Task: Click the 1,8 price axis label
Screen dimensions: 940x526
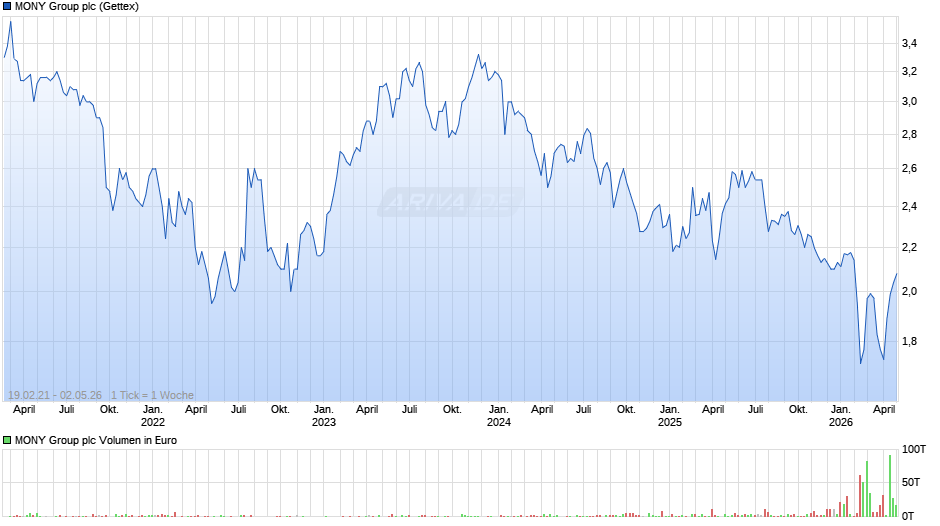Action: click(x=909, y=341)
